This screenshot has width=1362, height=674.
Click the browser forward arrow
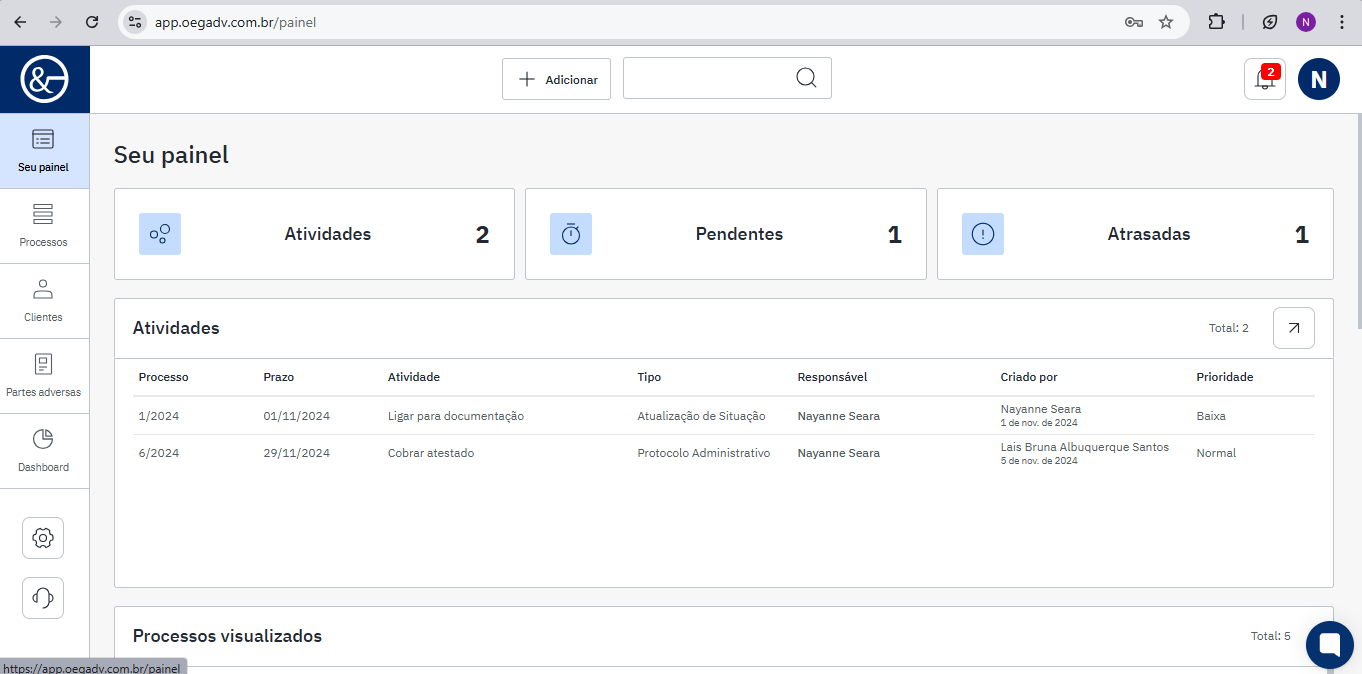pyautogui.click(x=56, y=22)
